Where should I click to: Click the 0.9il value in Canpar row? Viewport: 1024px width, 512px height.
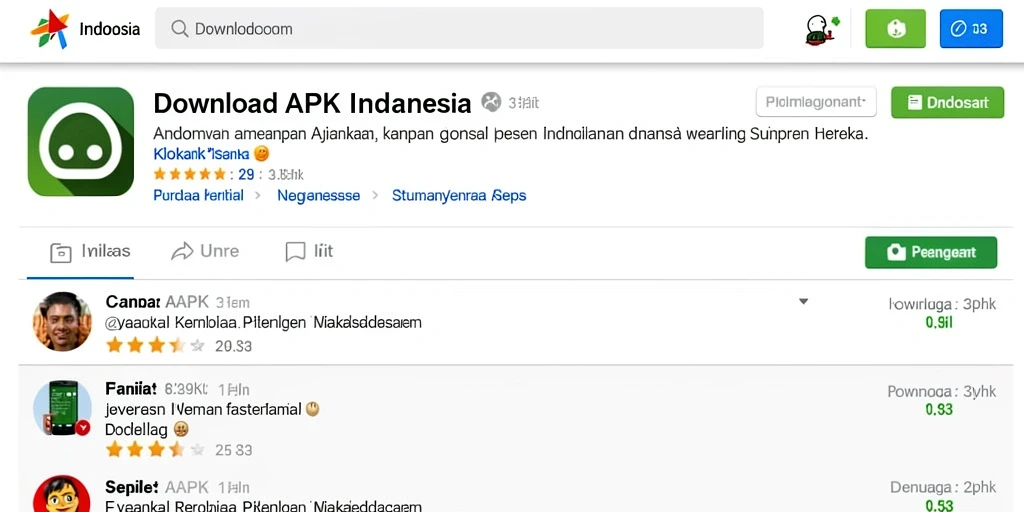tap(939, 322)
